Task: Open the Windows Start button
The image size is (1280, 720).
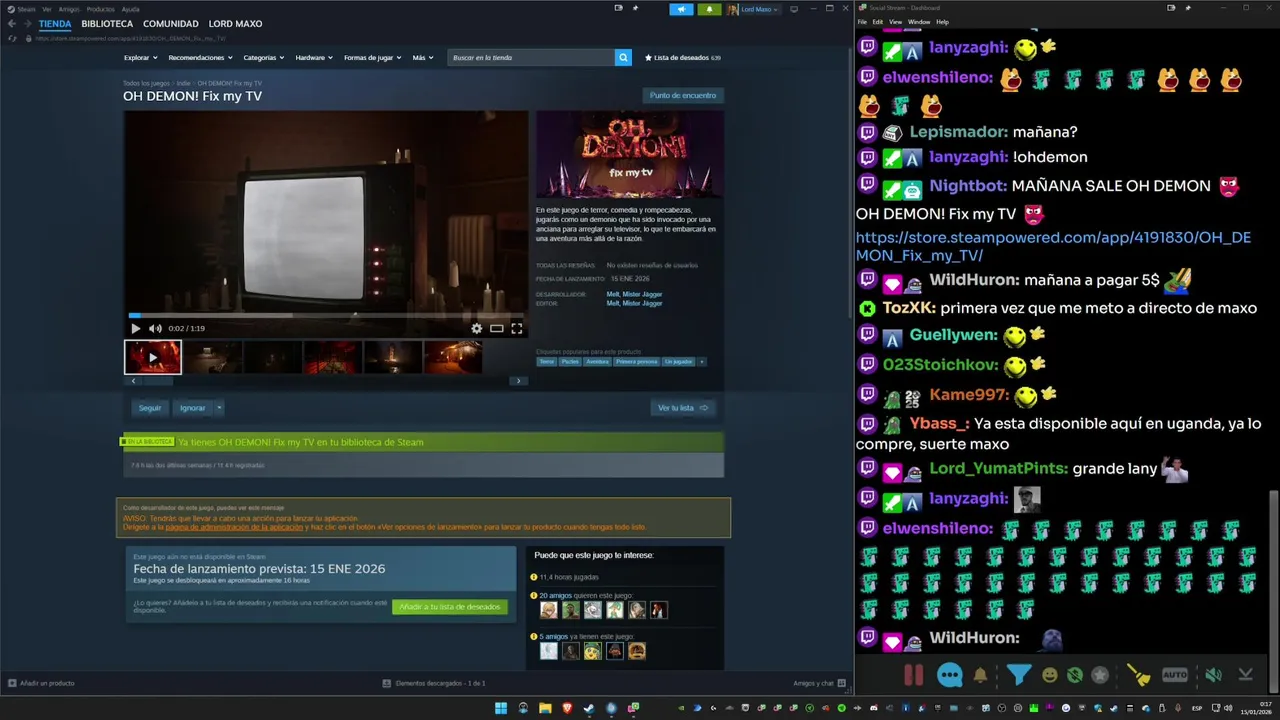Action: pos(501,708)
